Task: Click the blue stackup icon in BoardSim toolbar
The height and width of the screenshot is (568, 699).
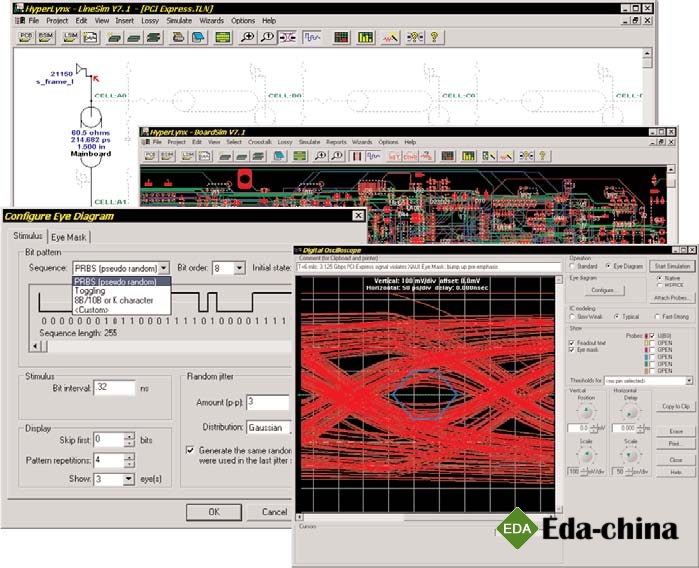Action: tap(279, 156)
